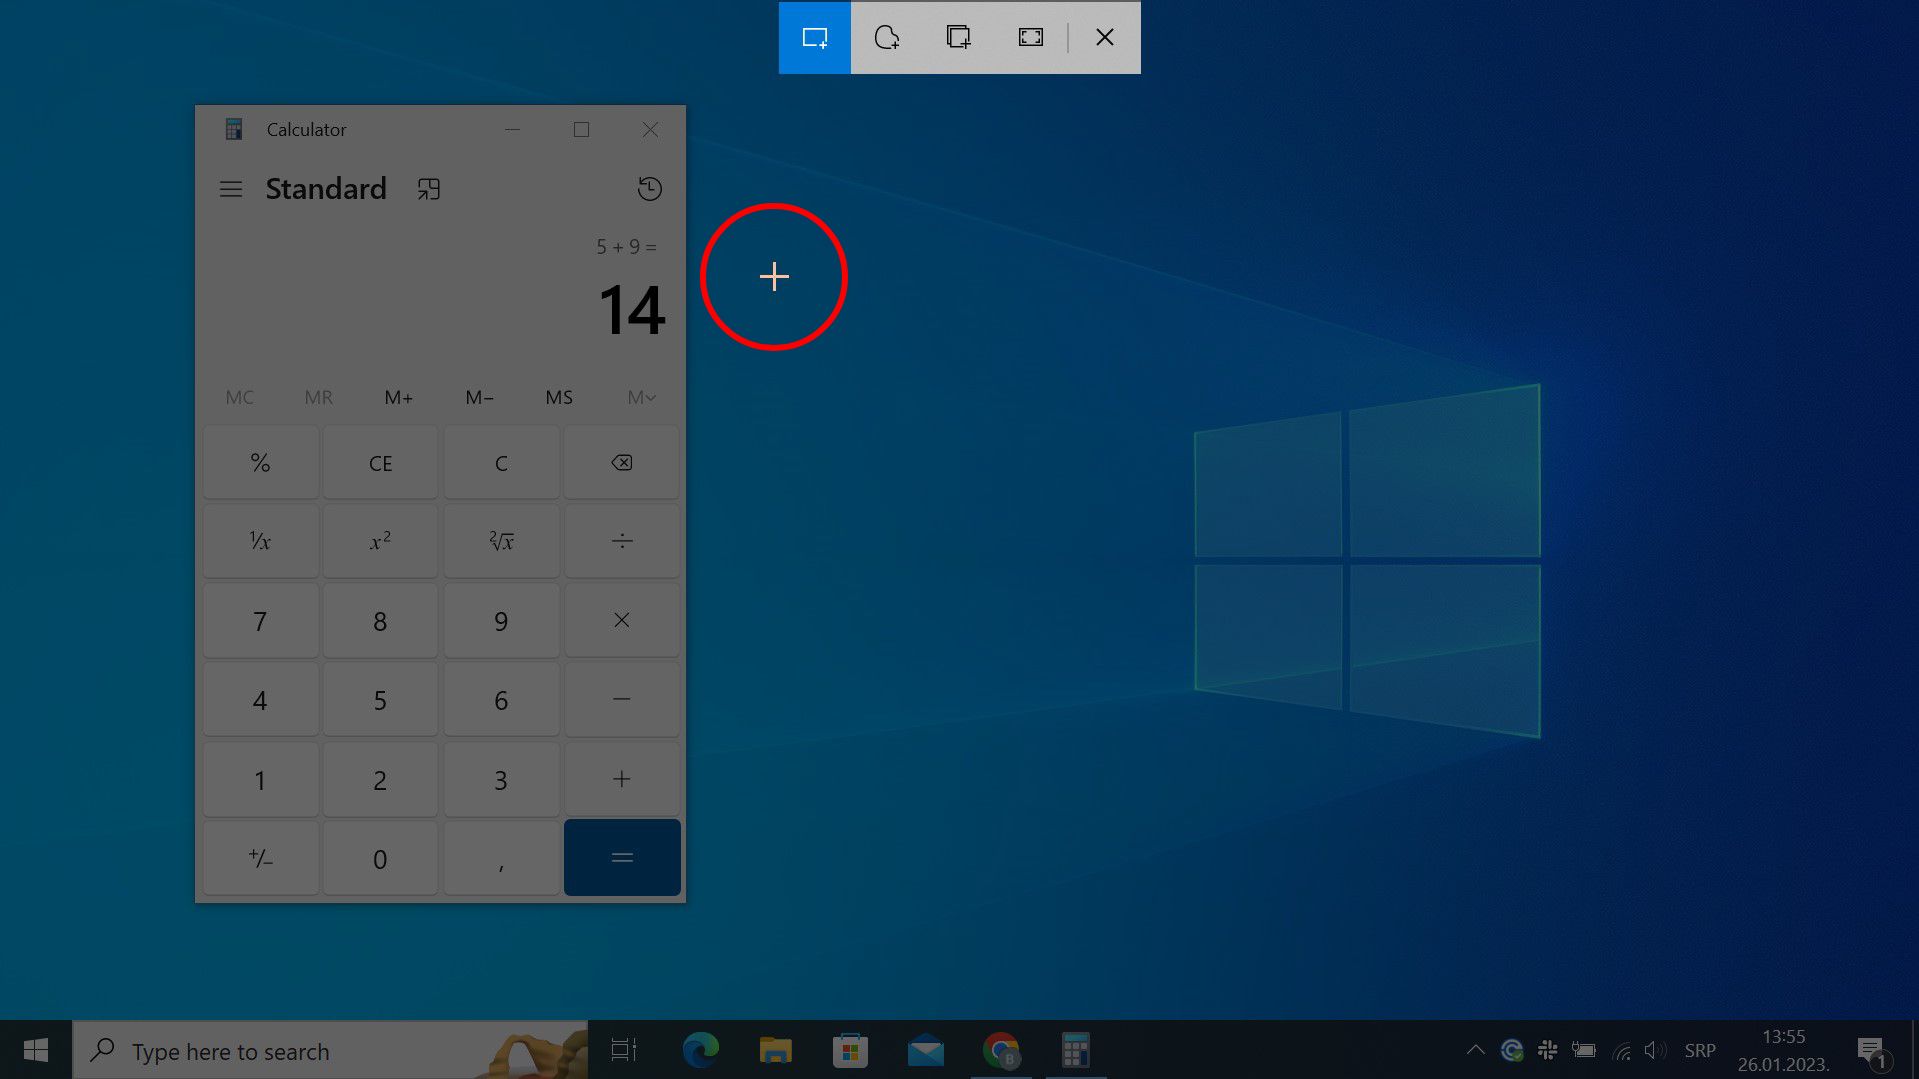Open Mail app from taskbar

coord(925,1050)
